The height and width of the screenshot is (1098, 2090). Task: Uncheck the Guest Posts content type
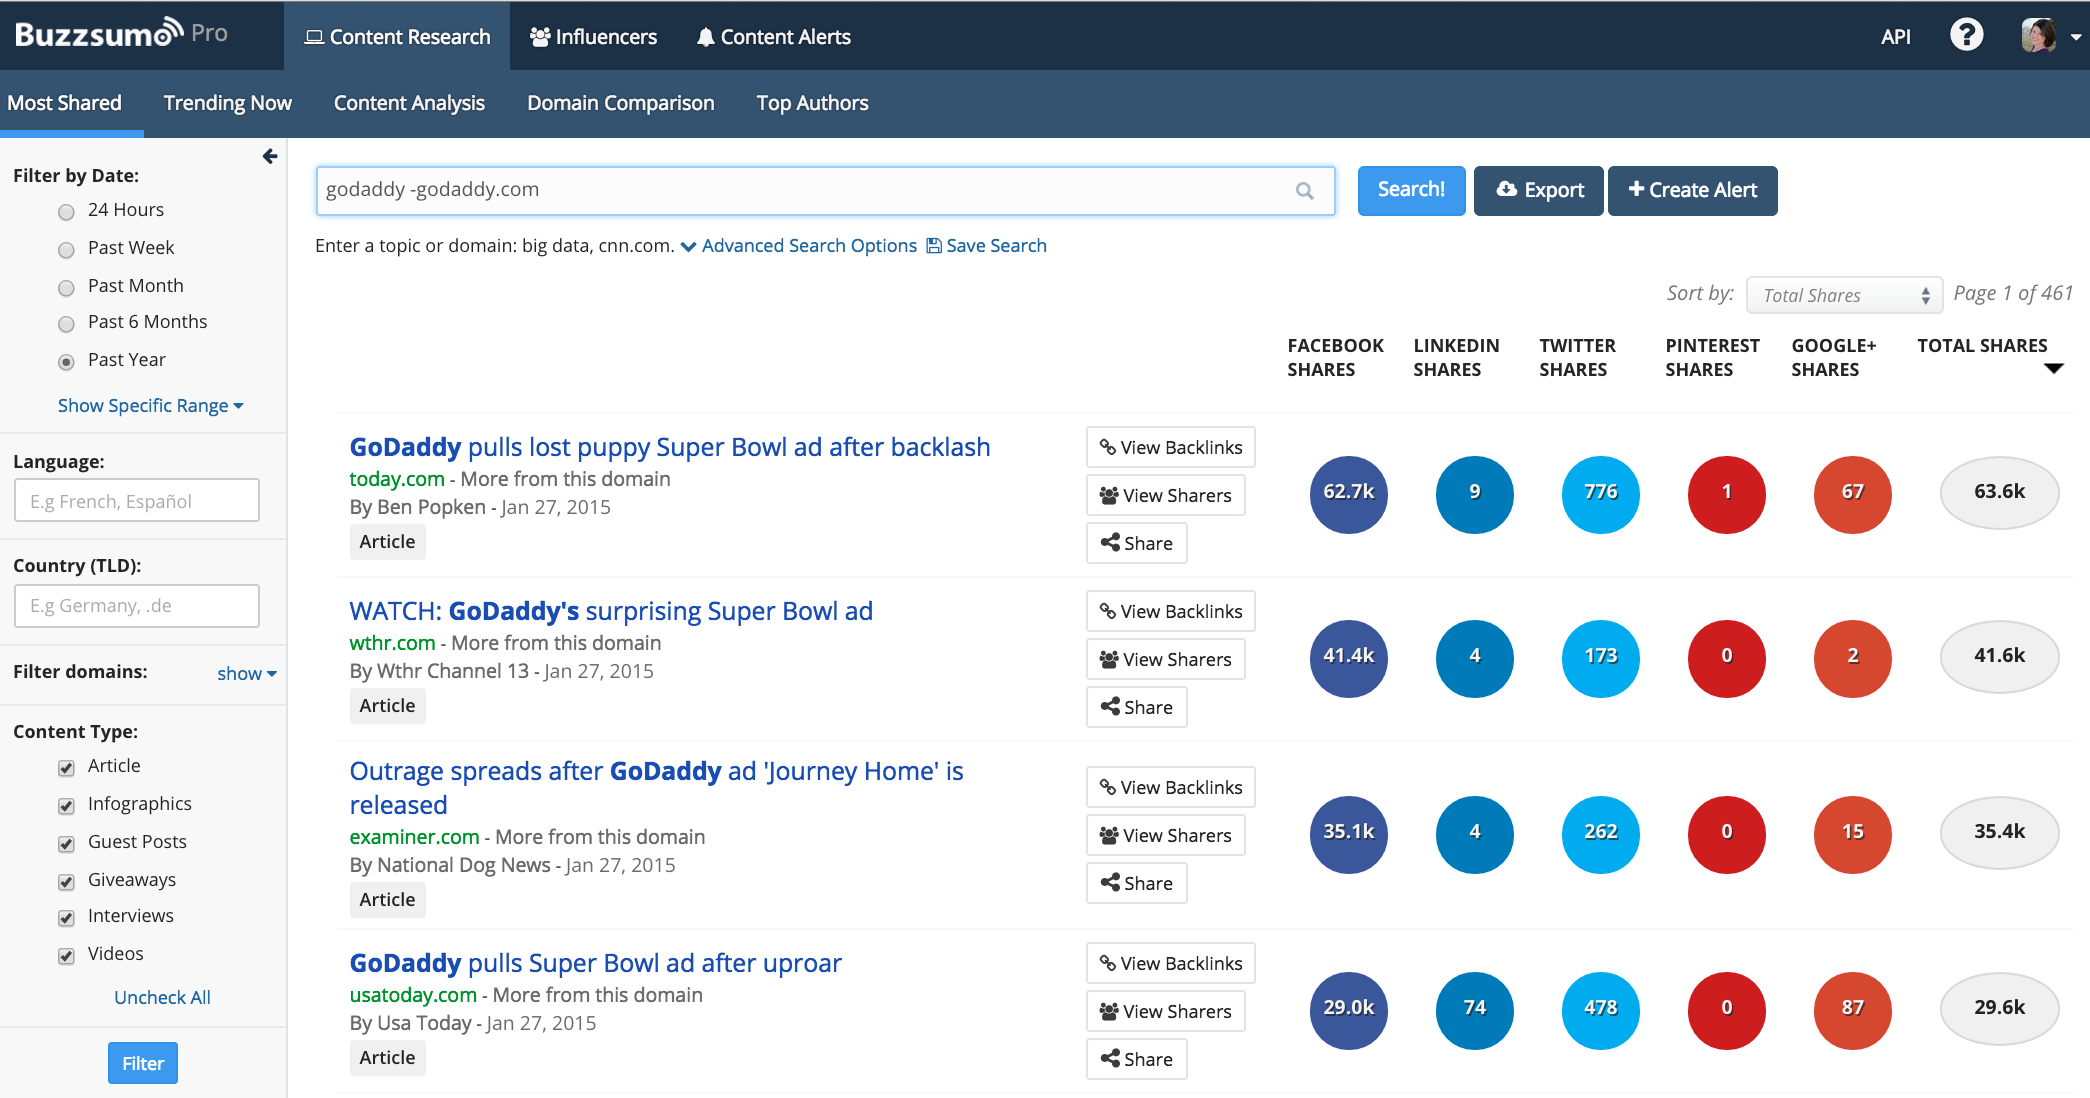(66, 843)
